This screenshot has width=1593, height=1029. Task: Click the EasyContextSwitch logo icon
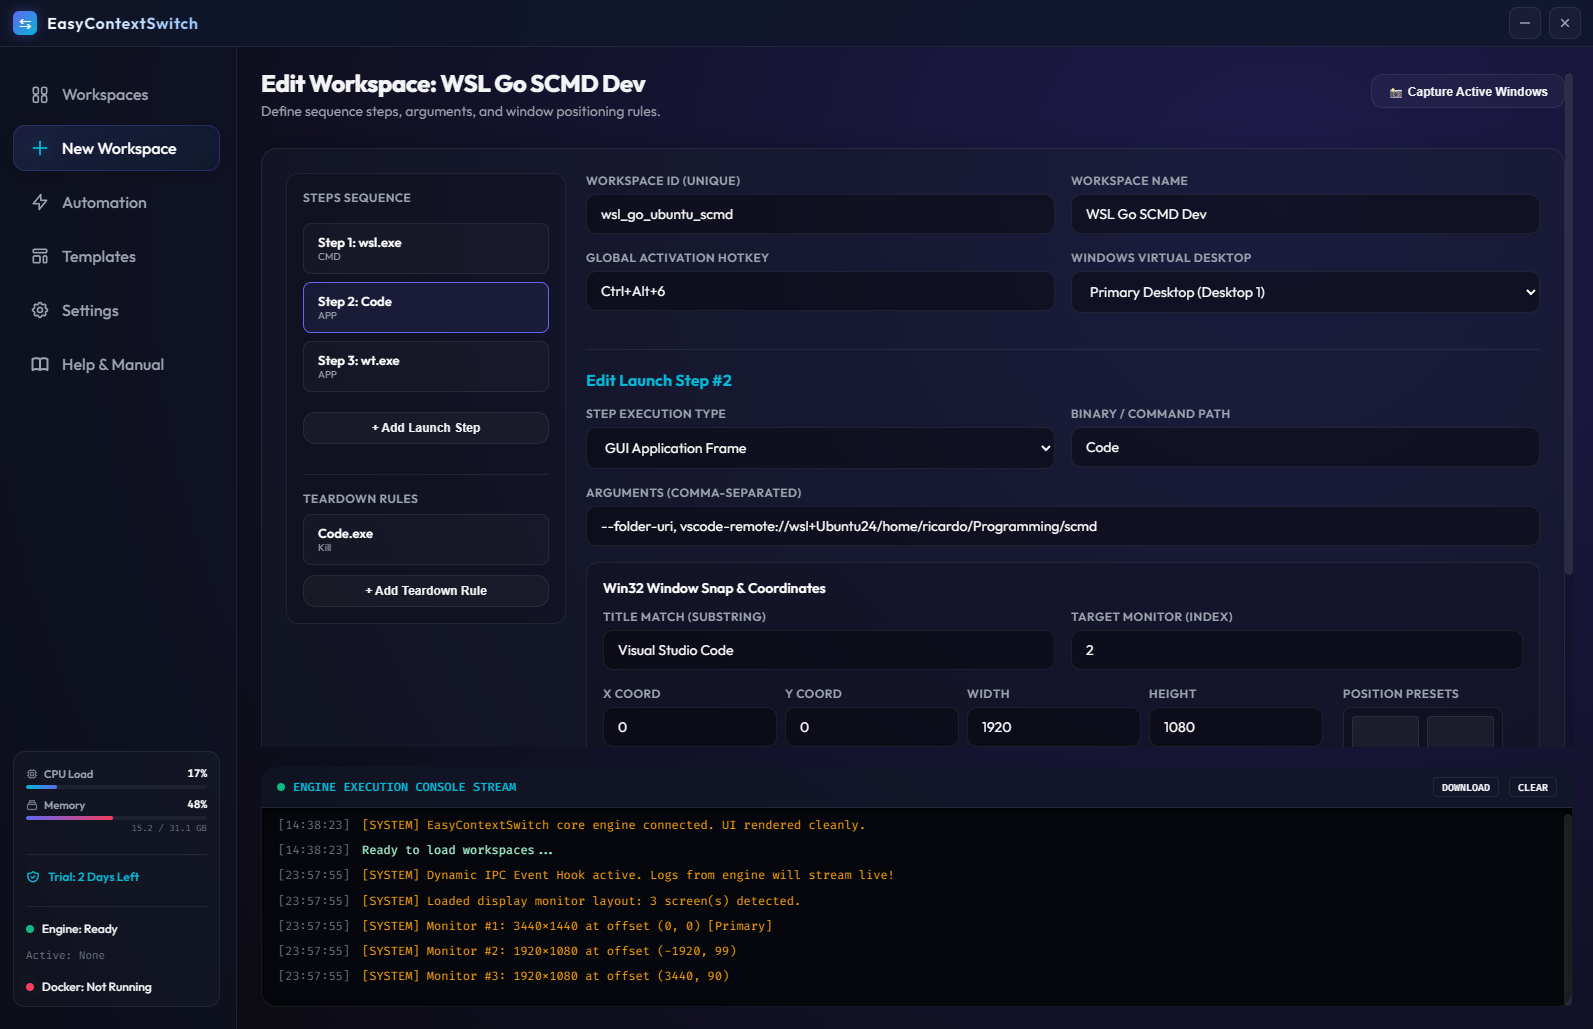(x=25, y=23)
